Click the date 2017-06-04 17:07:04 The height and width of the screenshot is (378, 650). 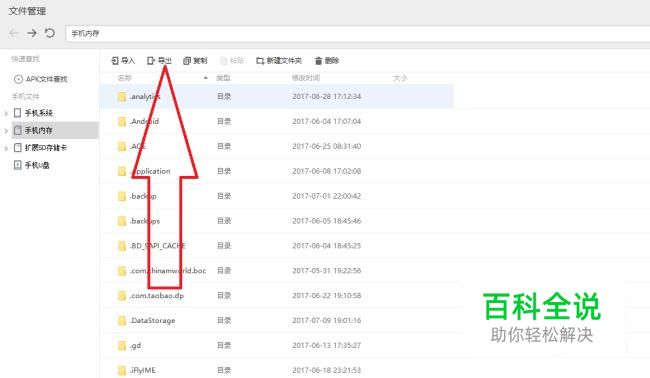[327, 121]
